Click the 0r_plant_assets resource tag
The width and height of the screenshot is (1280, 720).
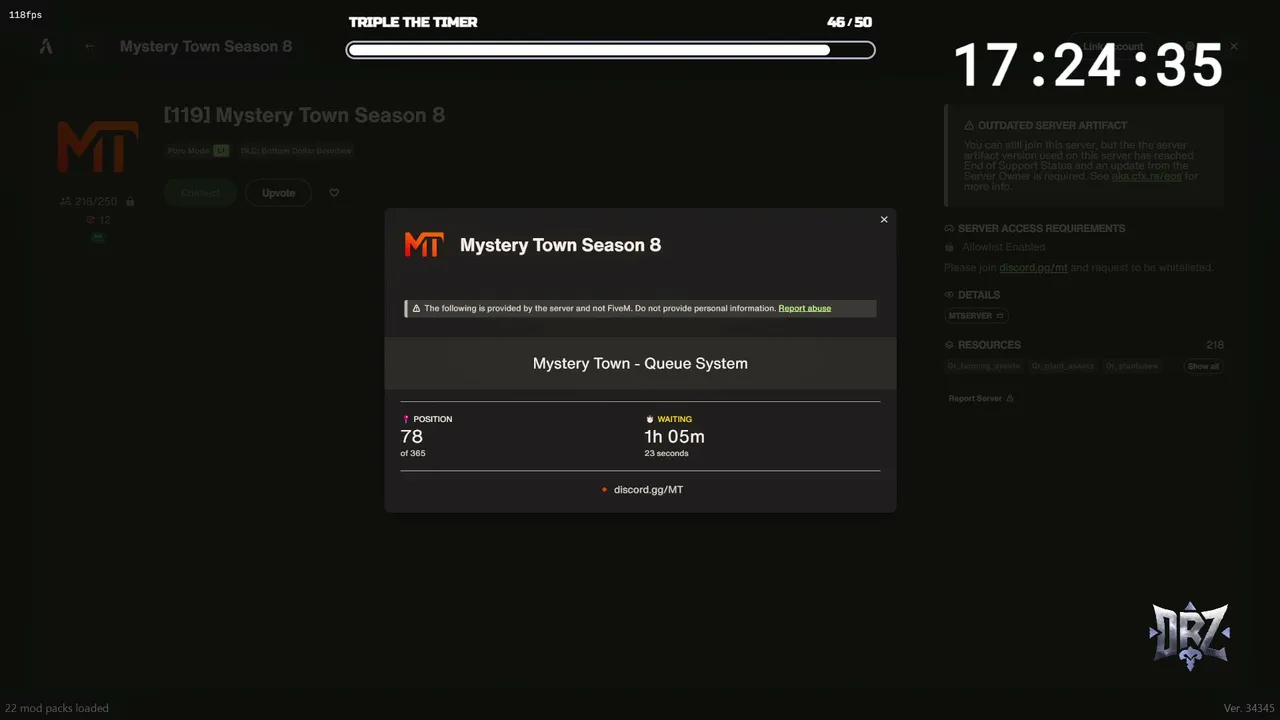[1063, 366]
